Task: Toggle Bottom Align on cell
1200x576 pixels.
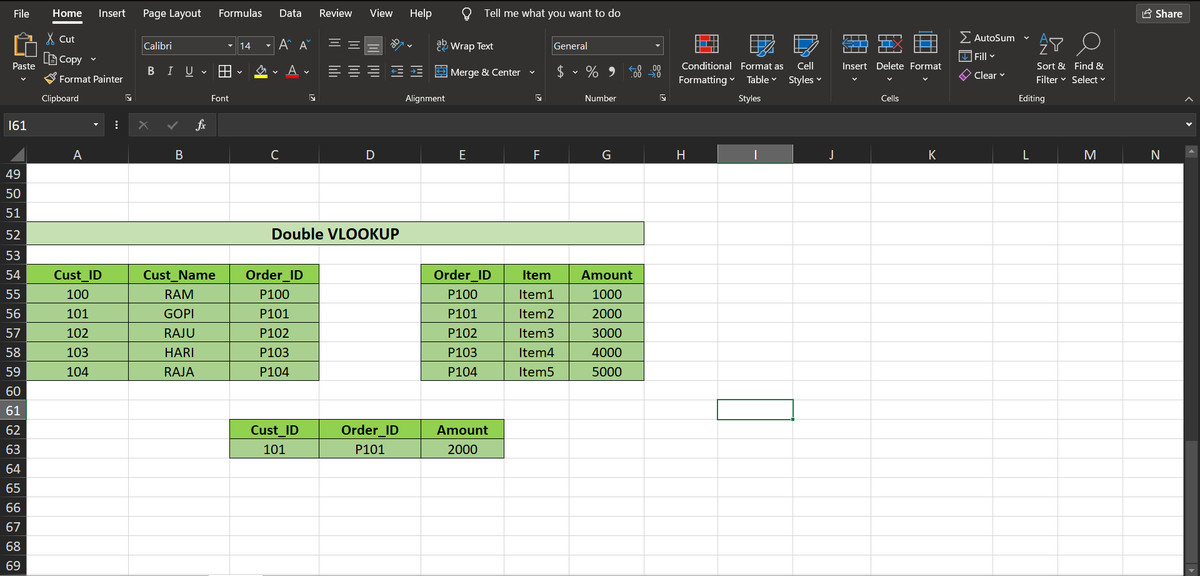Action: point(371,46)
